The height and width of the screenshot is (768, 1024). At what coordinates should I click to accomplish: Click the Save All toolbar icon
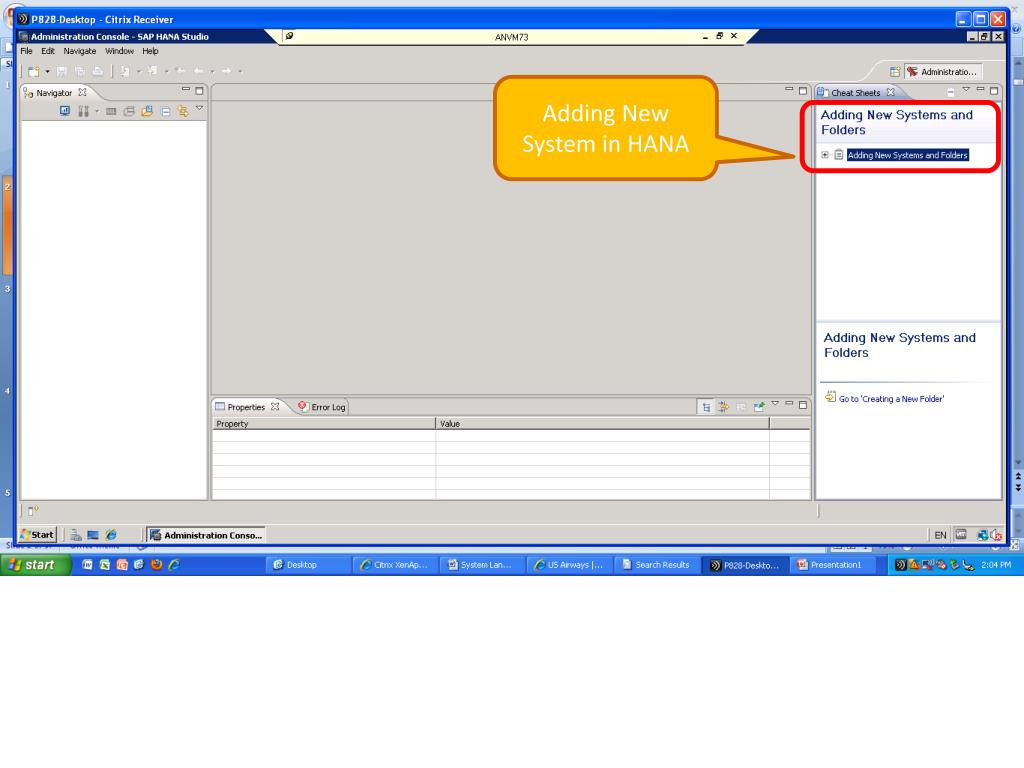click(80, 71)
